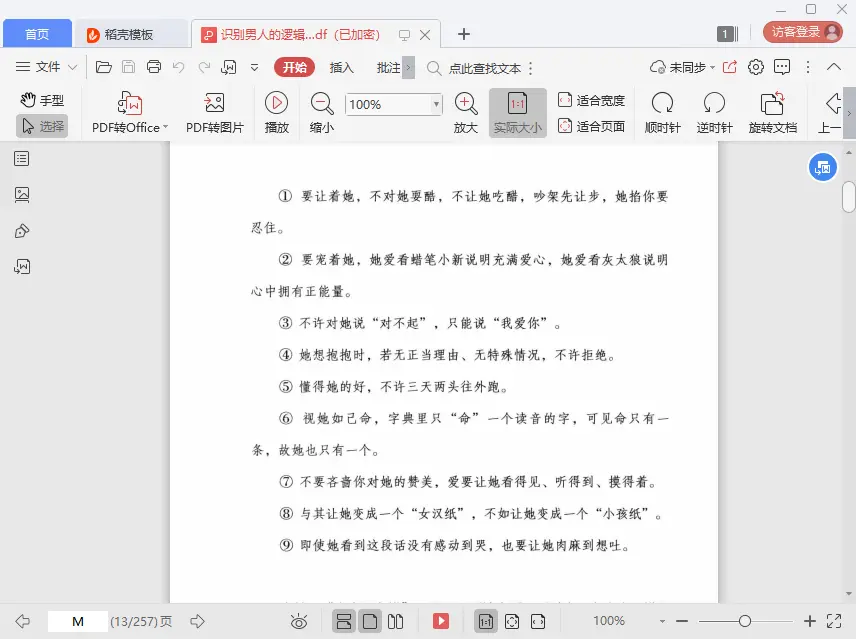Toggle the 实际大小 actual size button
The width and height of the screenshot is (856, 639).
tap(518, 113)
